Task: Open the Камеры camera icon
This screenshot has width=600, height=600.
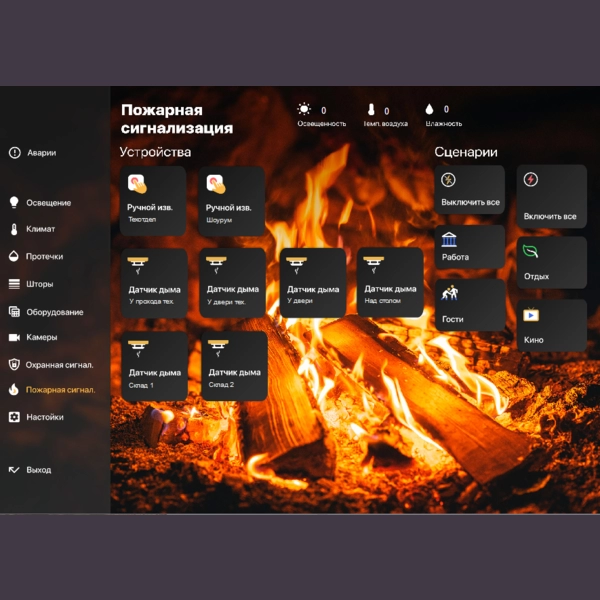Action: (x=14, y=337)
